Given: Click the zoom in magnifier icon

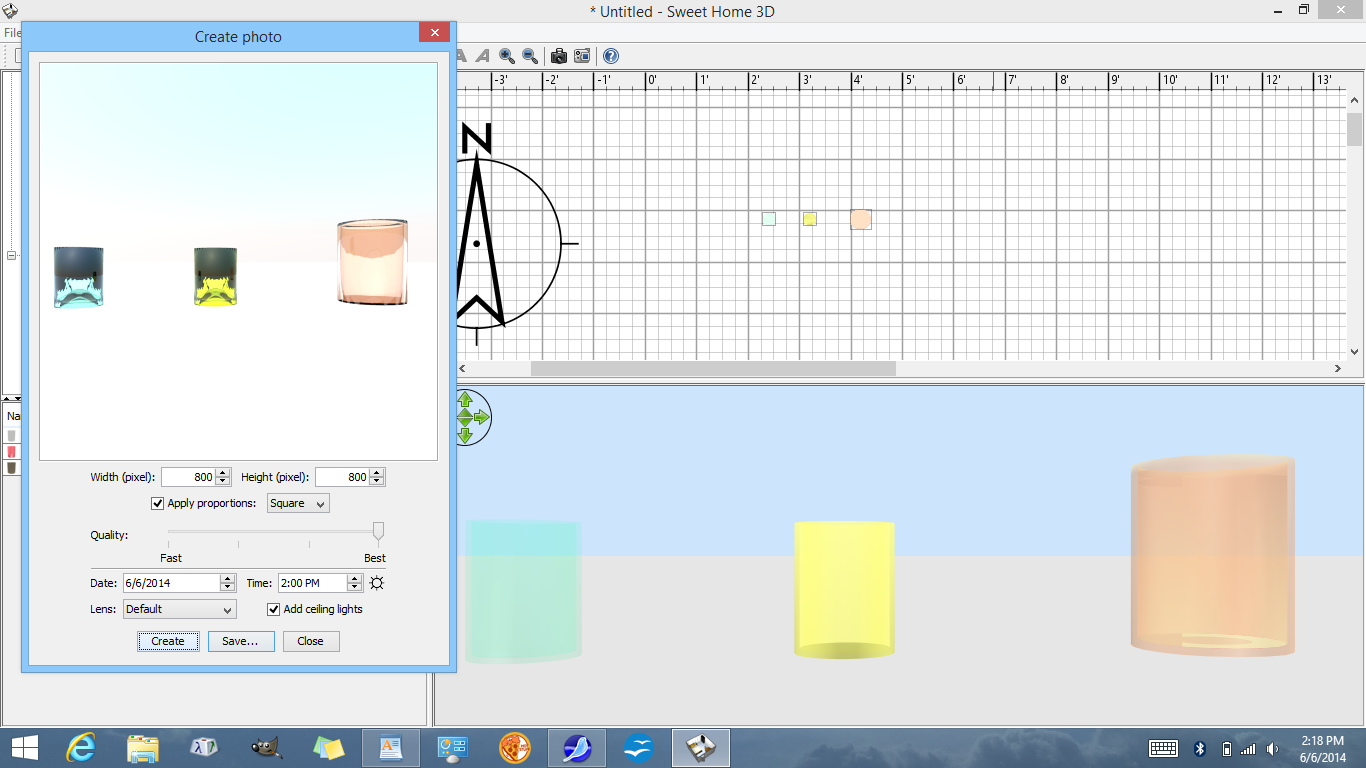Looking at the screenshot, I should 507,56.
